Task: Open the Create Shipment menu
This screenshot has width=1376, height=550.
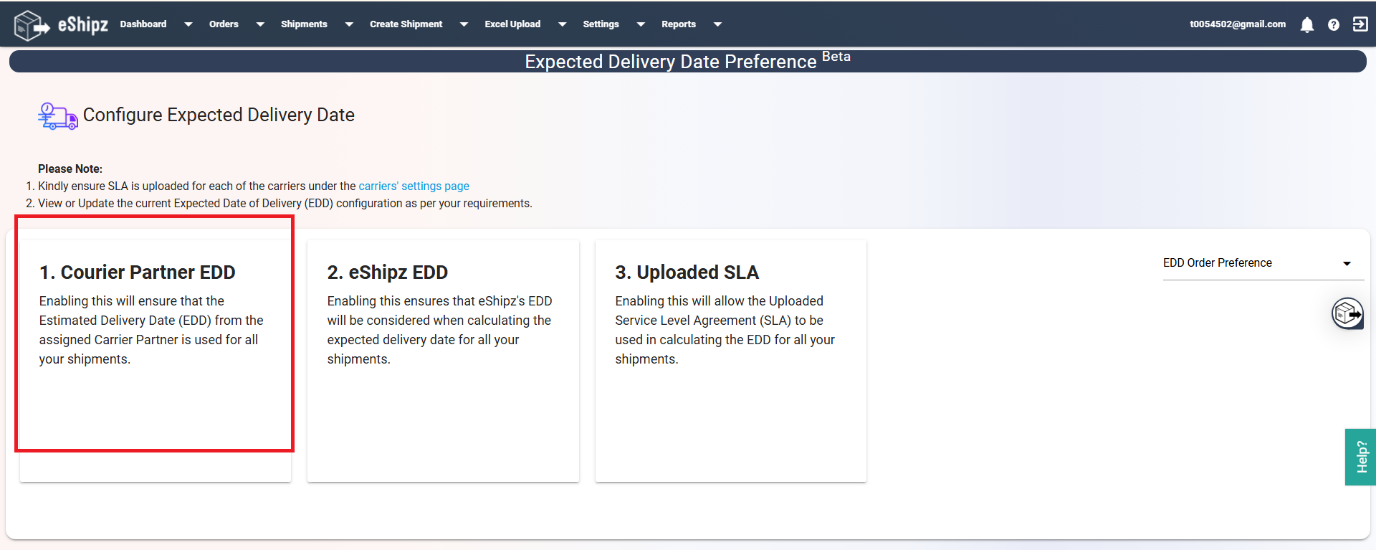Action: pos(406,24)
